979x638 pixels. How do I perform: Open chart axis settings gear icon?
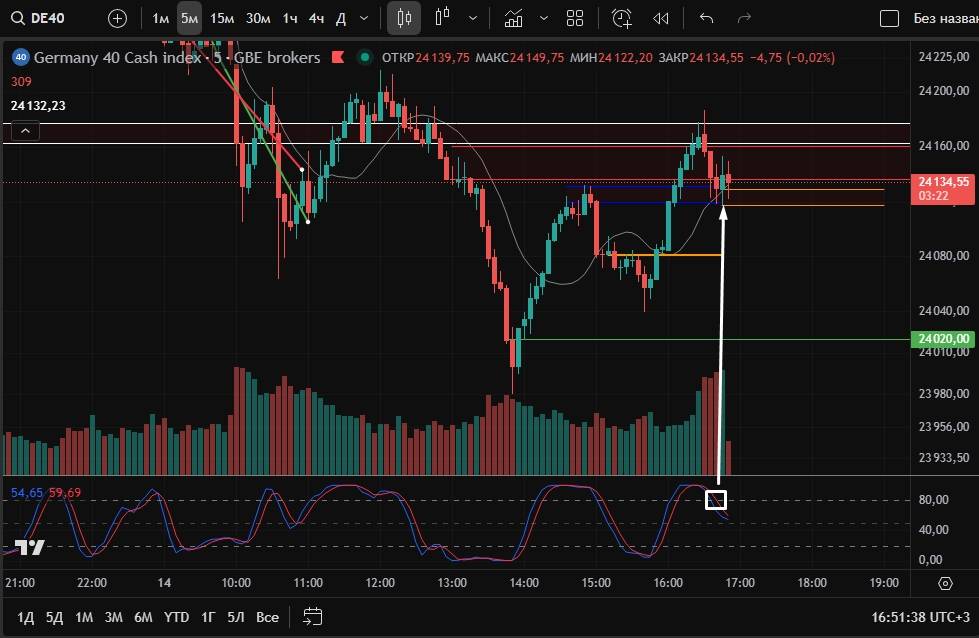(946, 583)
